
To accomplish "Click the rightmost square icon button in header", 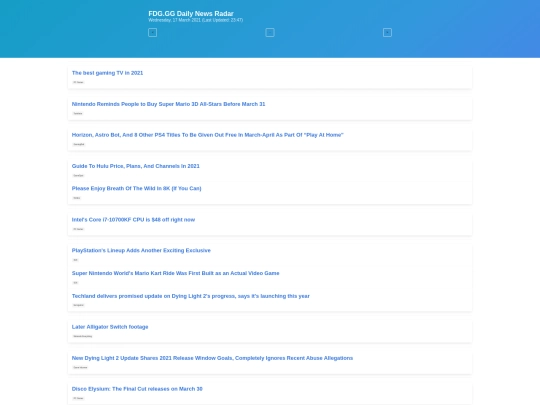I will click(387, 32).
